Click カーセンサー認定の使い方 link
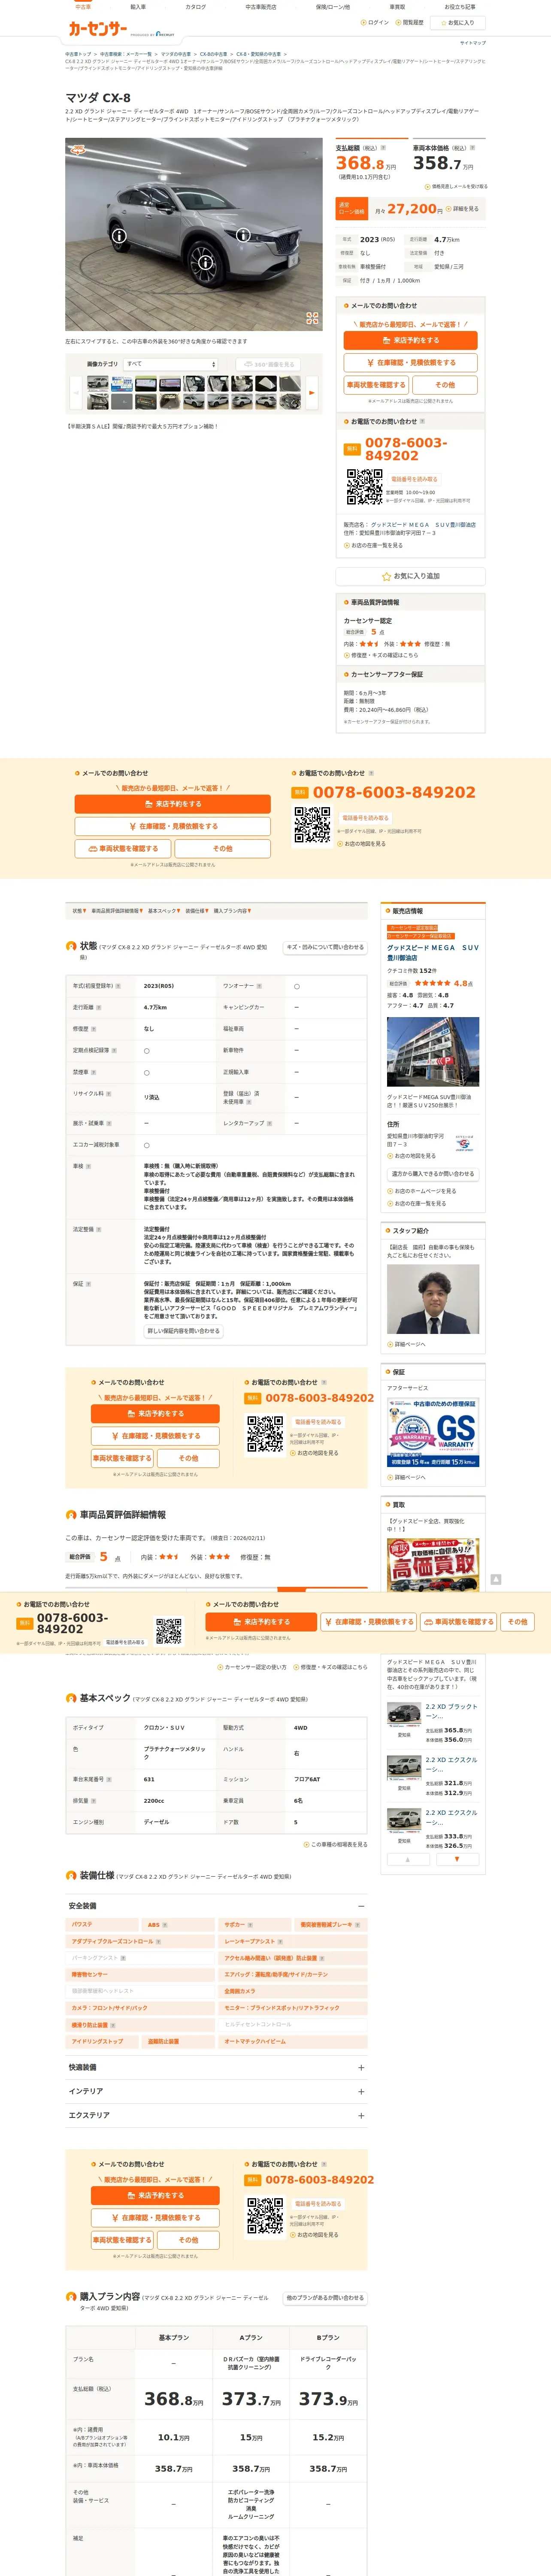Screen dimensions: 551x2576 pyautogui.click(x=252, y=1667)
